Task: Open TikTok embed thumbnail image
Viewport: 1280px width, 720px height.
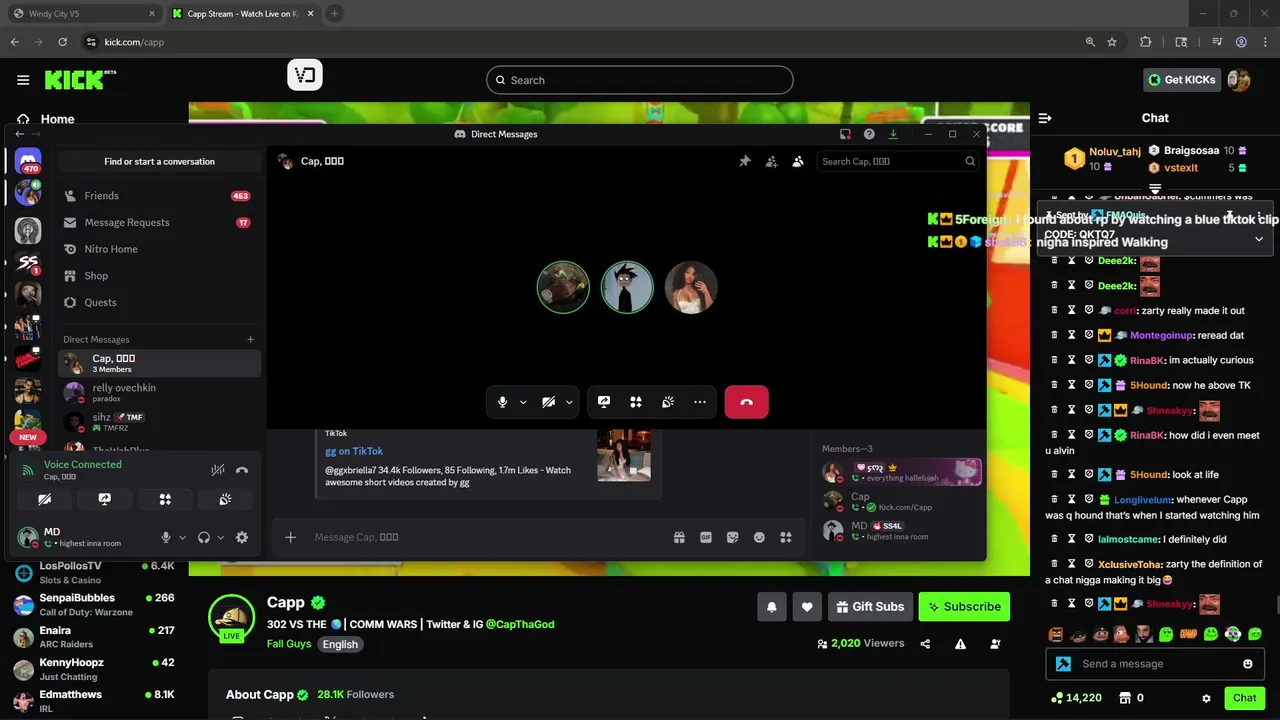Action: (624, 456)
